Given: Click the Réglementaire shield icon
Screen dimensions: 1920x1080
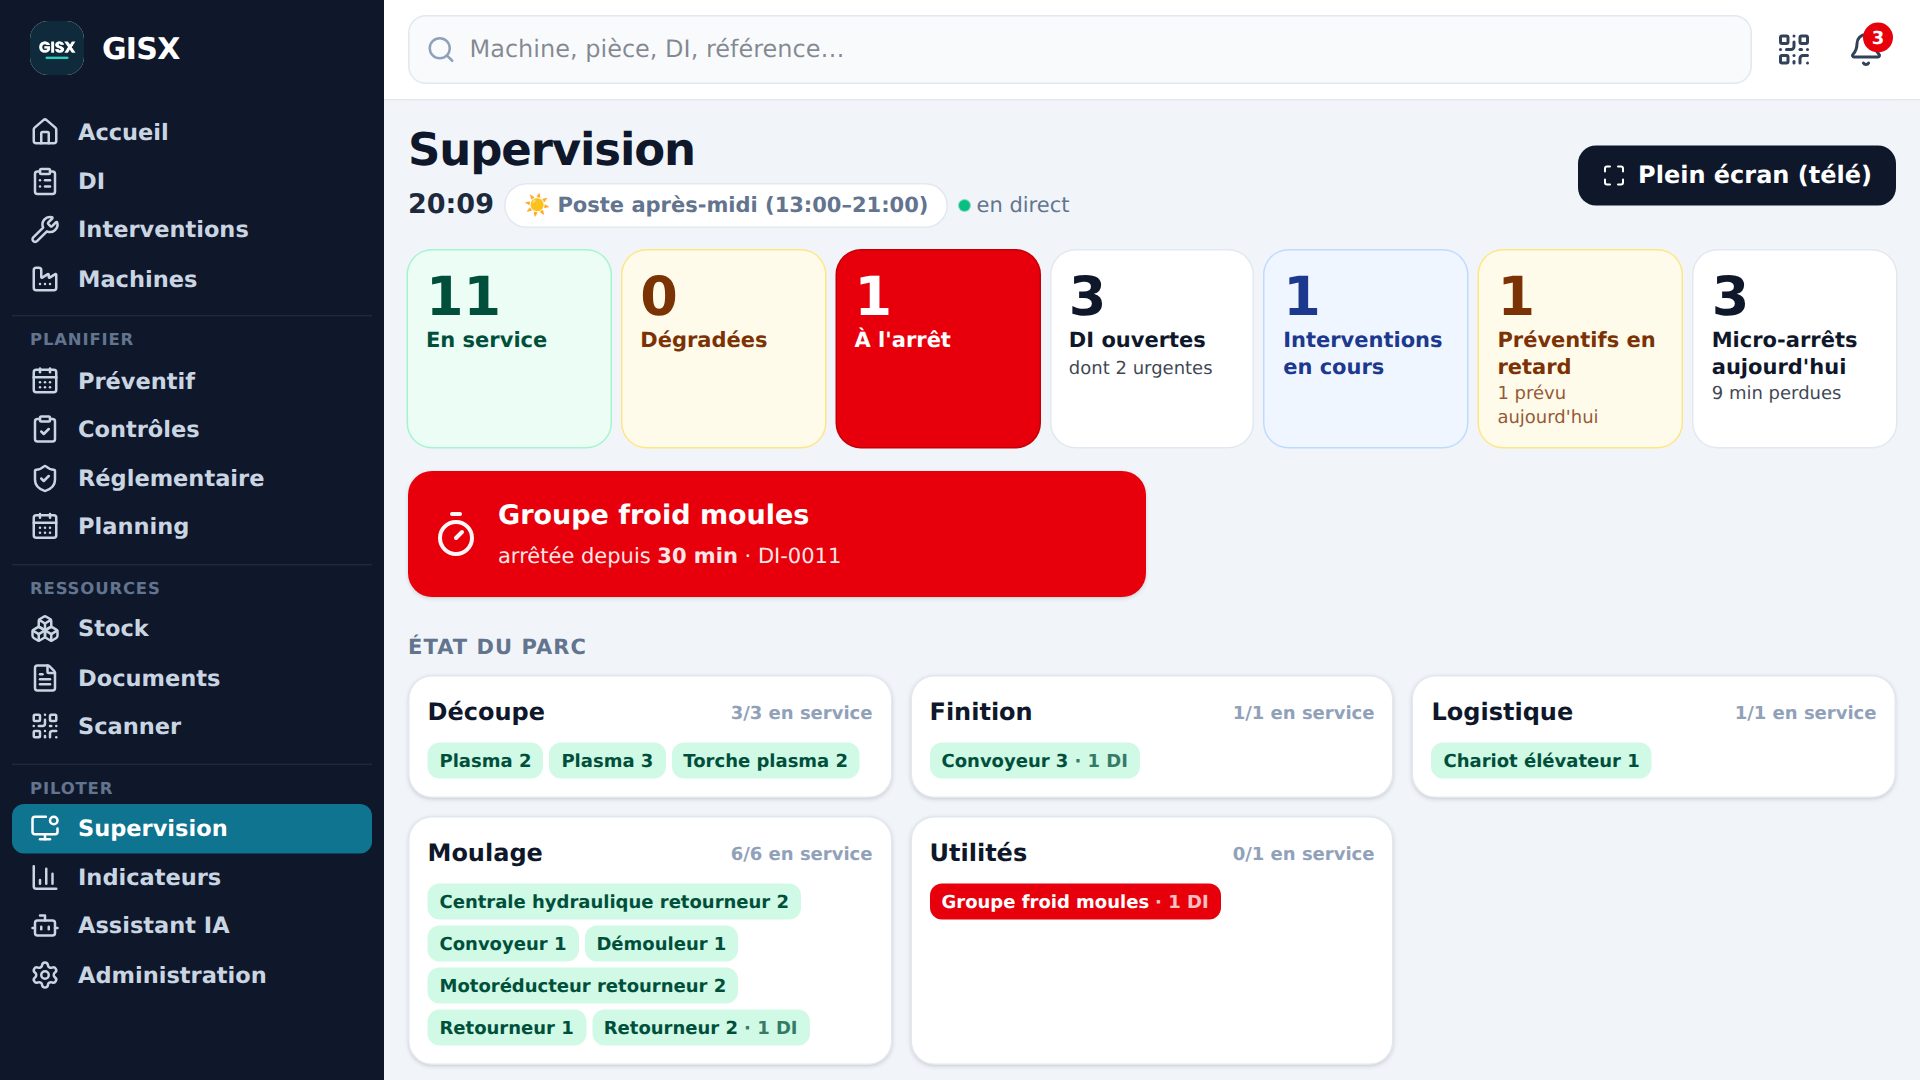Looking at the screenshot, I should coord(45,478).
